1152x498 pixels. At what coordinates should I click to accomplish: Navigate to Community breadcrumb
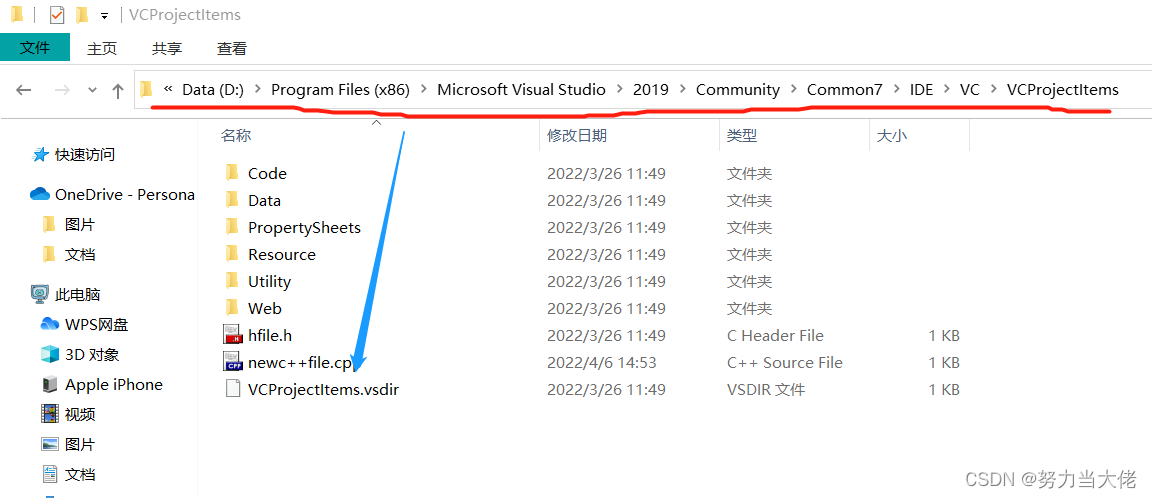(x=738, y=90)
